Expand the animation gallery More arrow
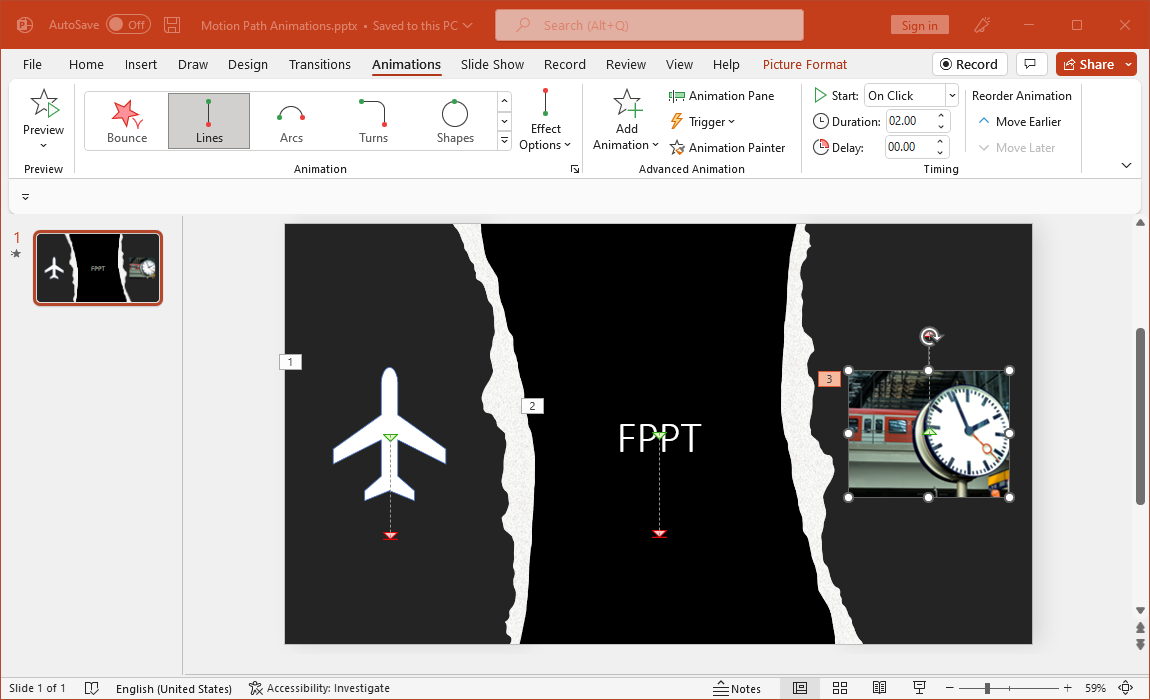1150x700 pixels. [x=504, y=141]
